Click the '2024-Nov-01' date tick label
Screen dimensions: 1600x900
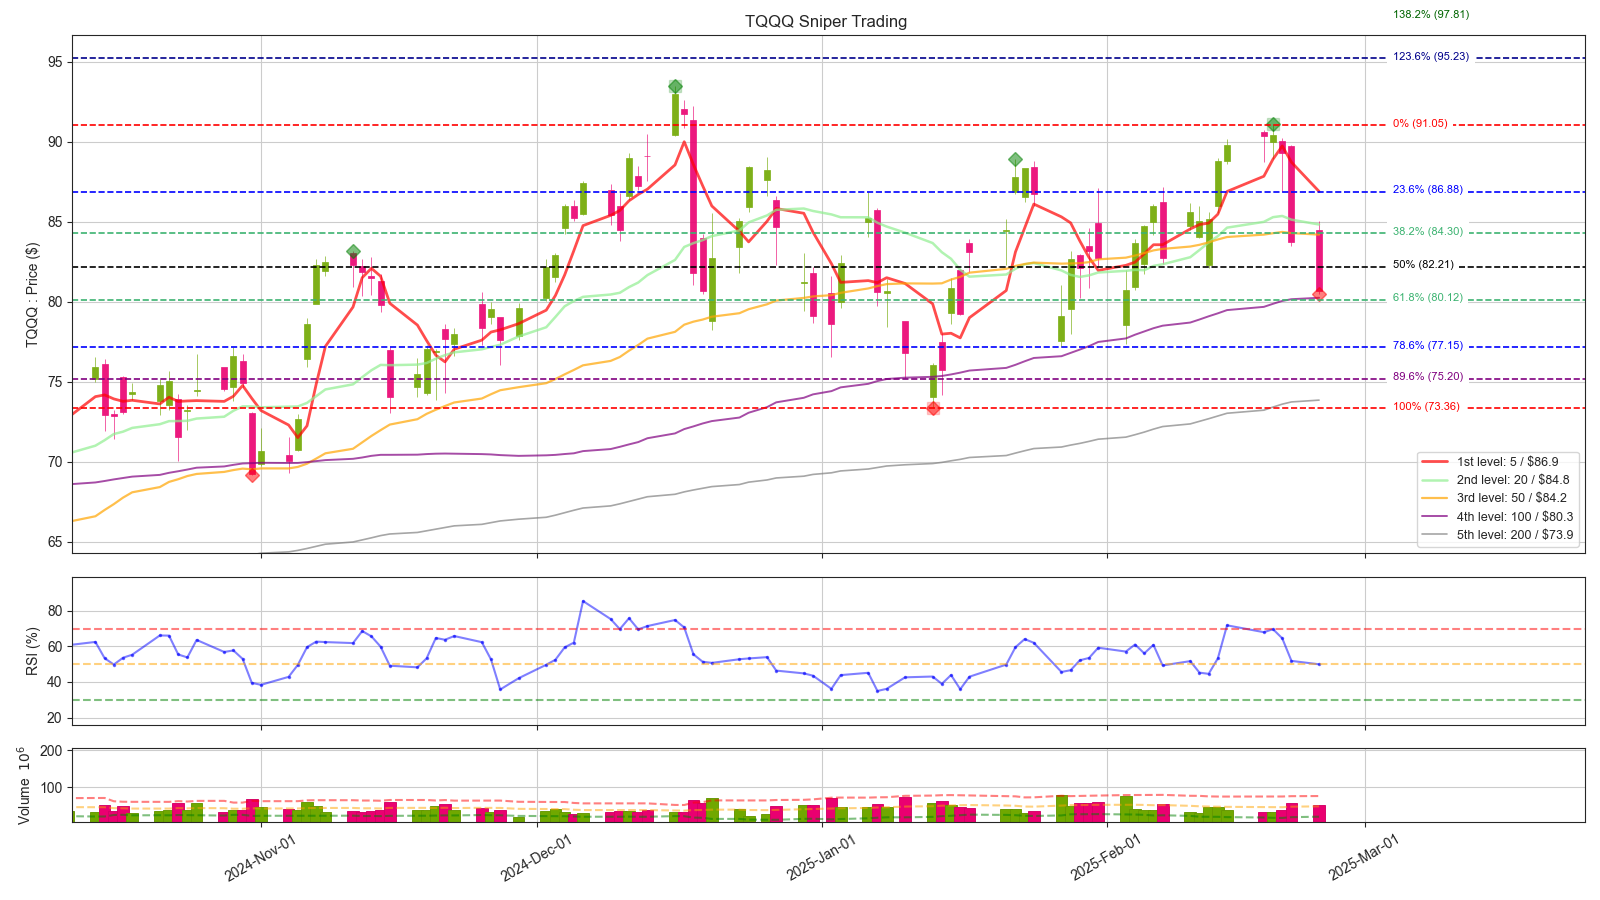260,858
